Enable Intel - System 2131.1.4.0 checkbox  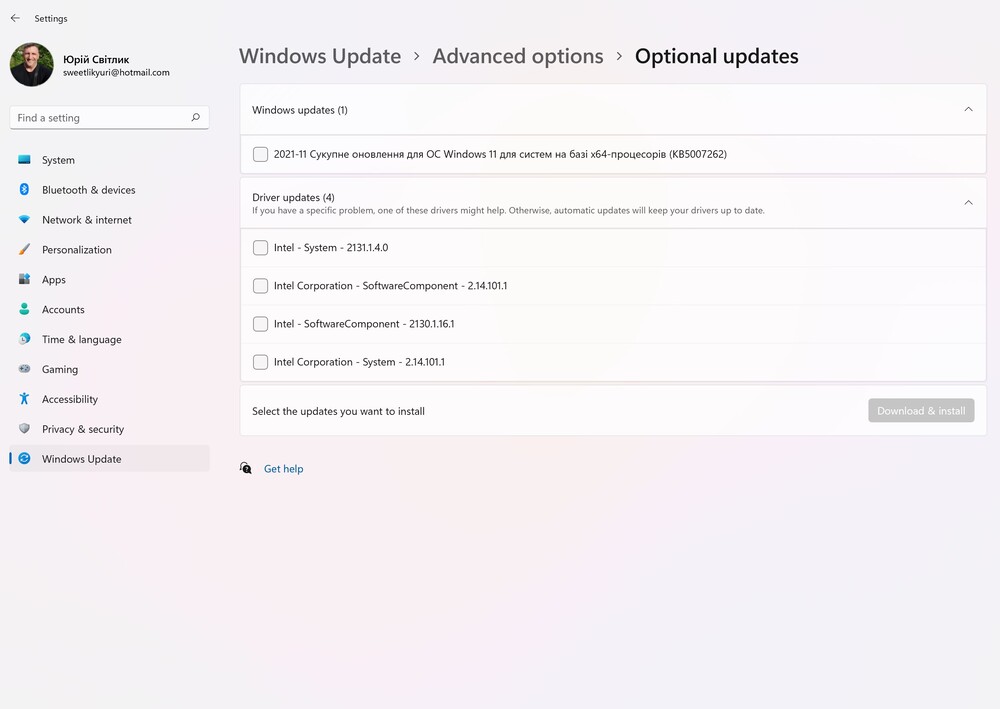(x=261, y=248)
